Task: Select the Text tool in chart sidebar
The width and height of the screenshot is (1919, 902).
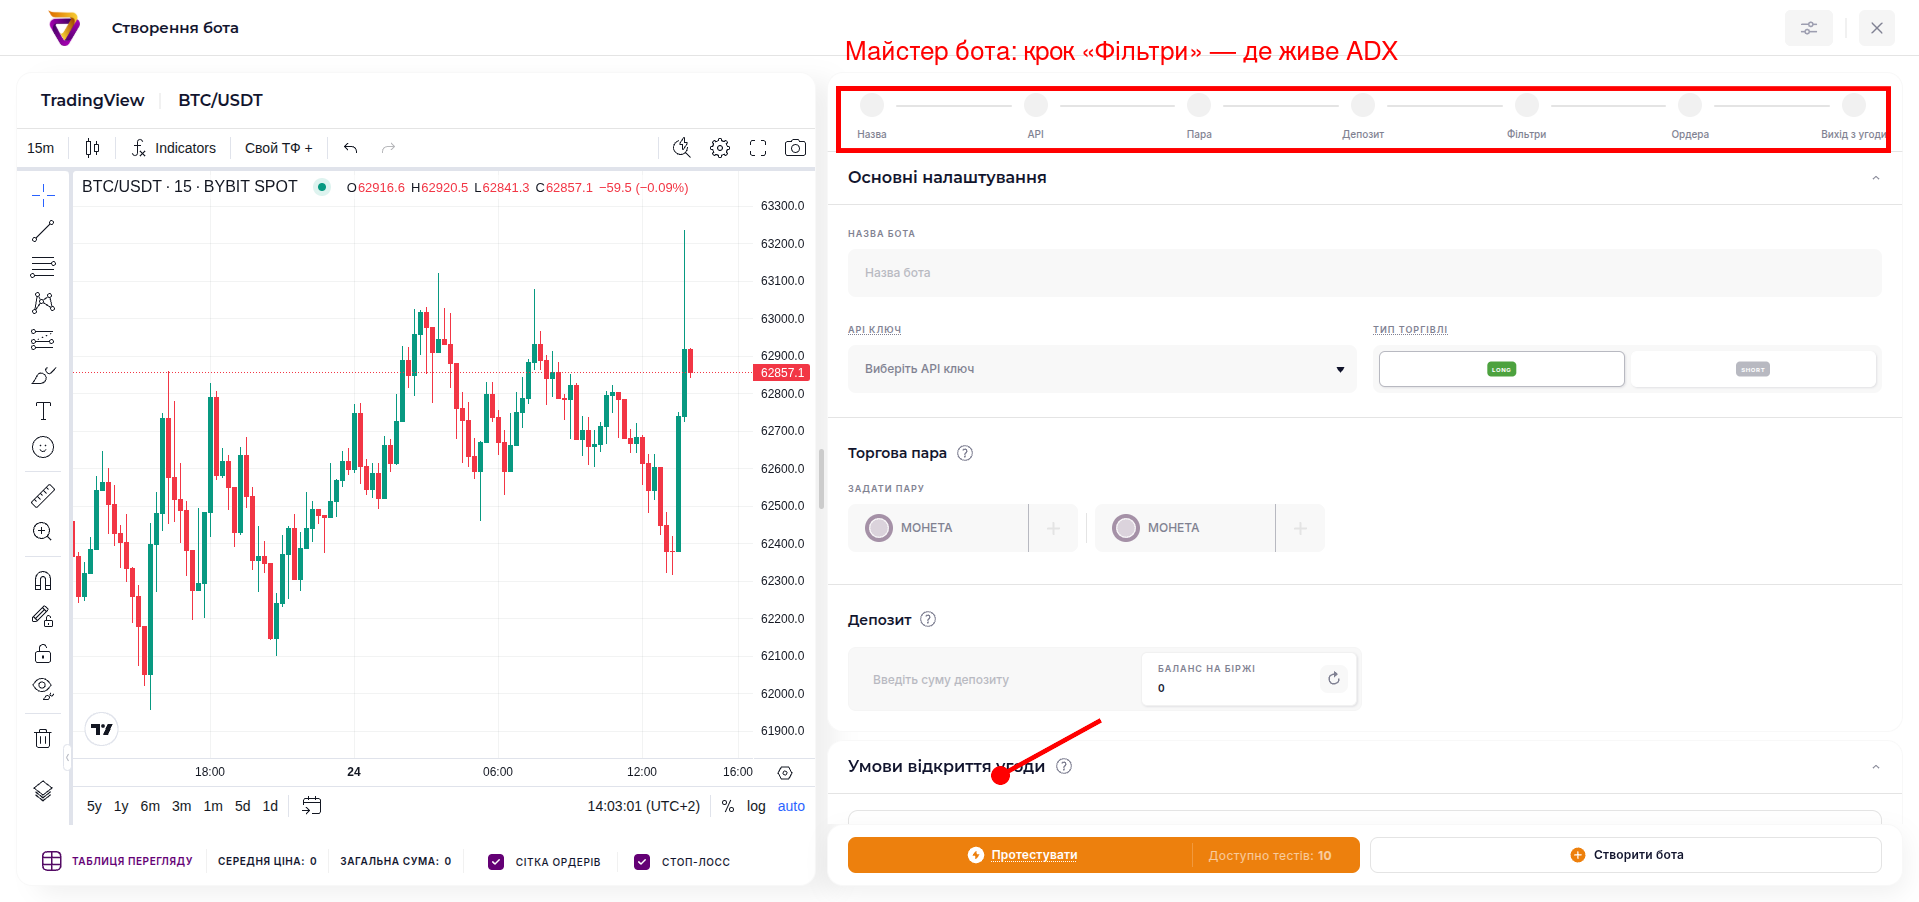Action: 43,411
